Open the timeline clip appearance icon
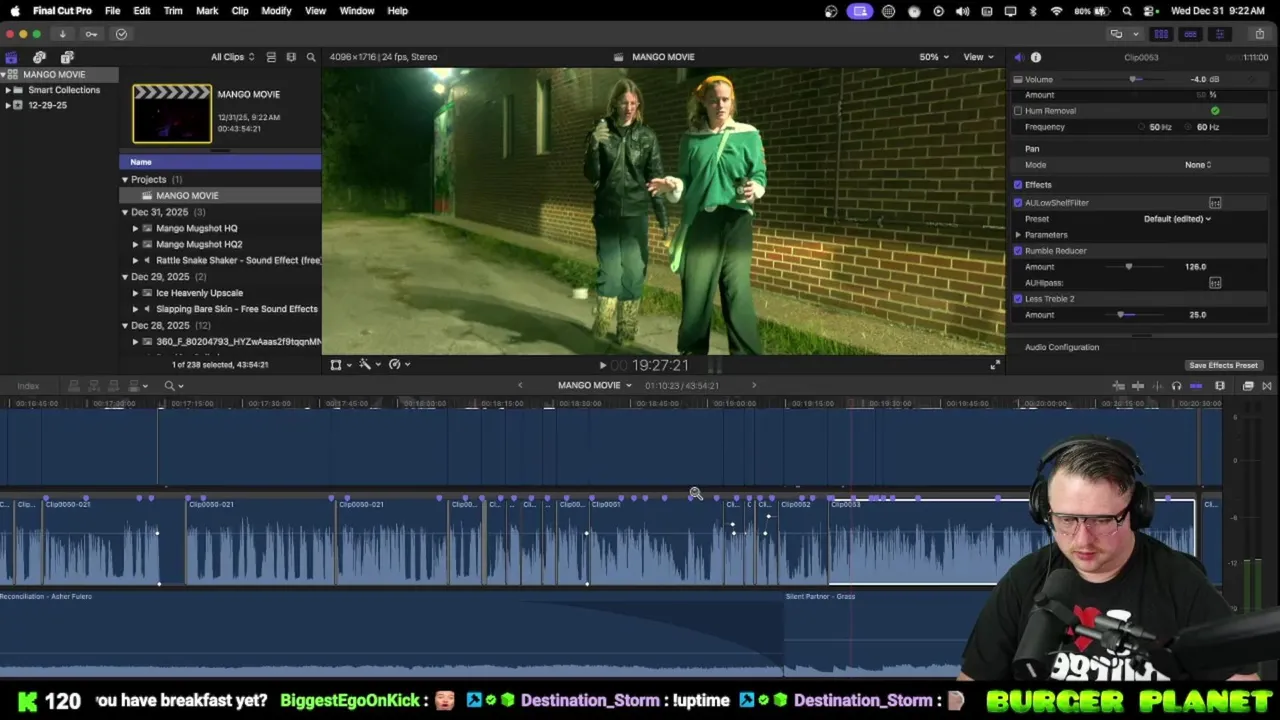The width and height of the screenshot is (1280, 720). click(x=1220, y=386)
